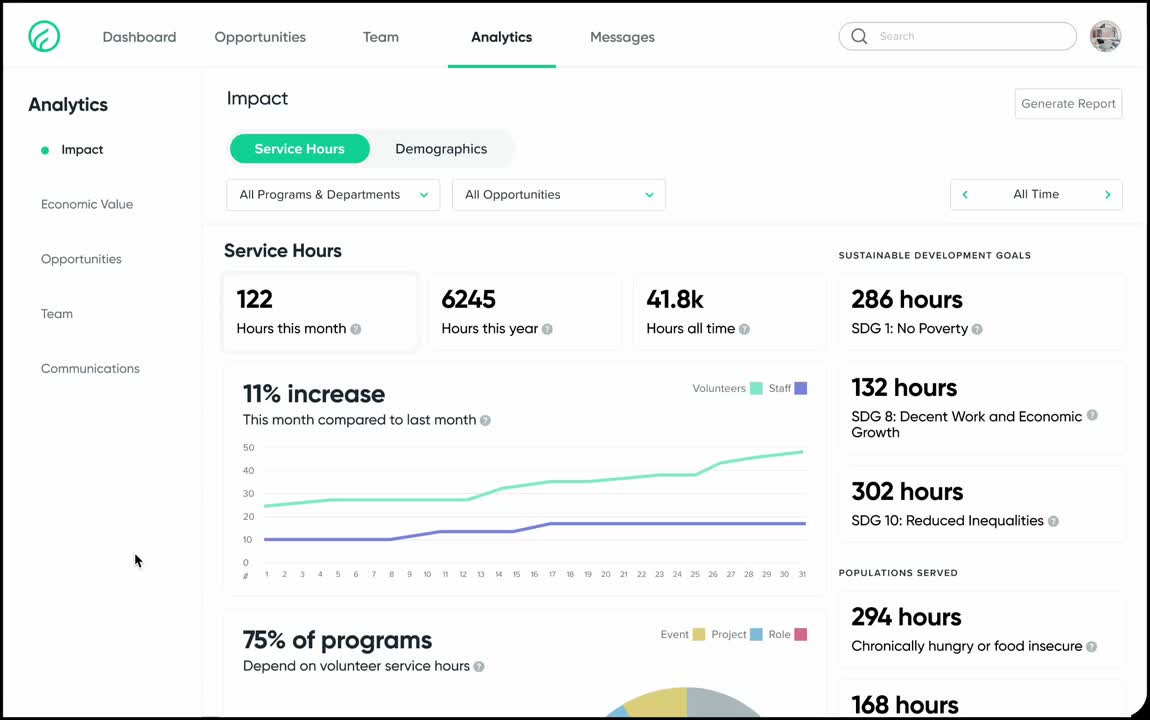
Task: Click the 286 hours SDG 1 card
Action: pyautogui.click(x=982, y=312)
